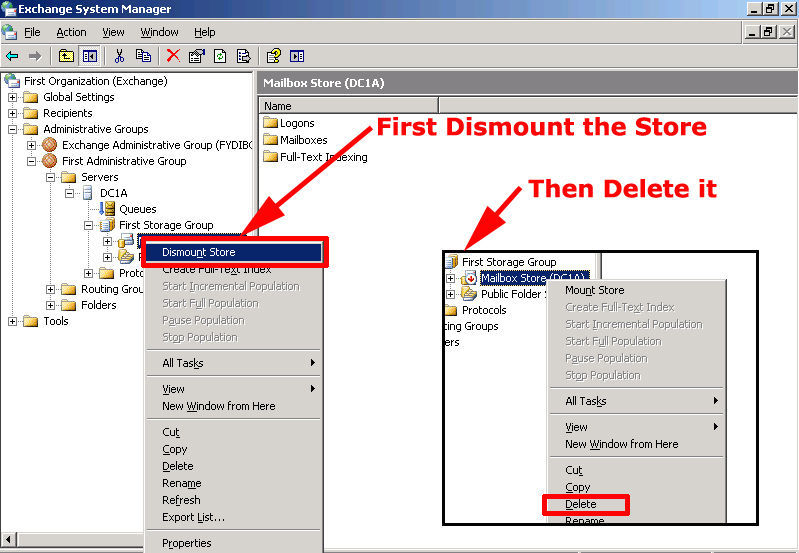Open the Window menu
The width and height of the screenshot is (799, 553).
click(159, 32)
